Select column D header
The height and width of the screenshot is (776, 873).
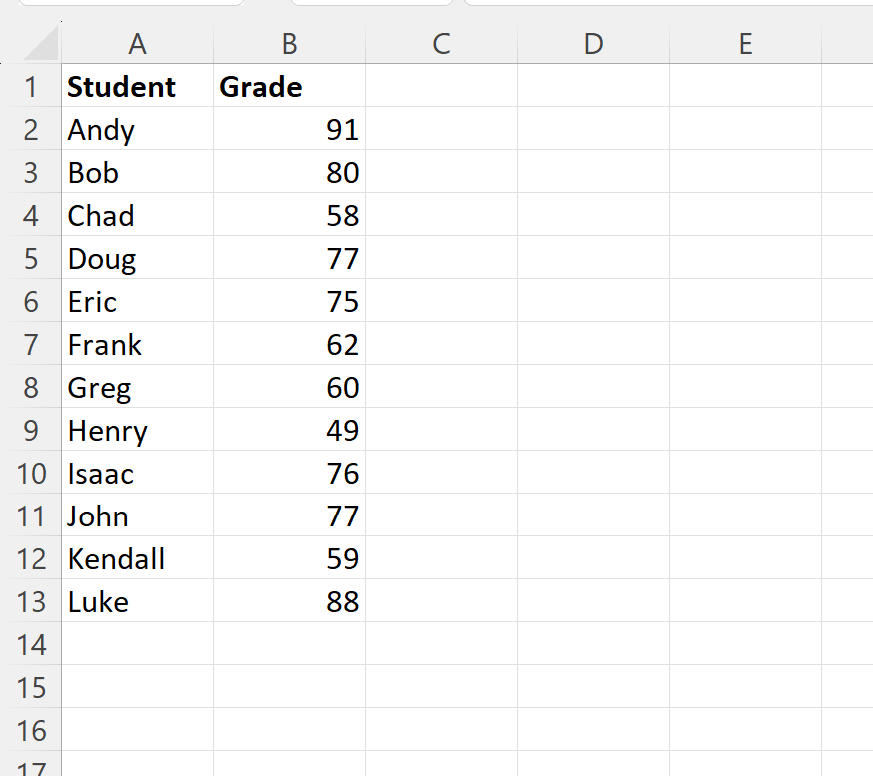(x=593, y=44)
